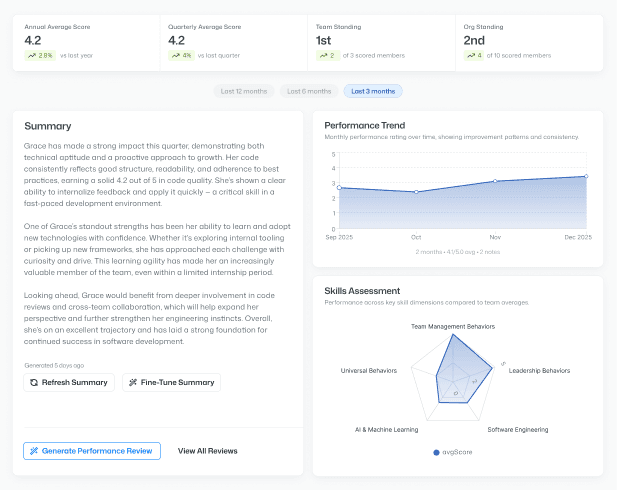Switch to Last 12 months range
Viewport: 617px width, 490px height.
click(x=243, y=91)
